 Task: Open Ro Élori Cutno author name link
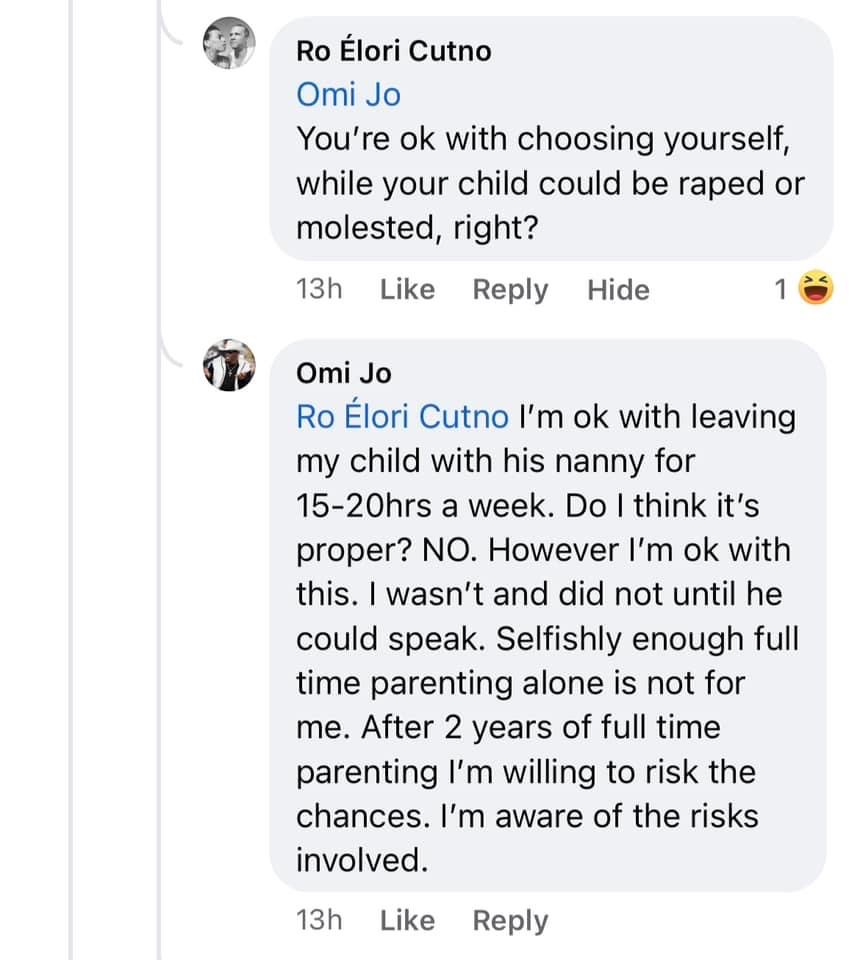coord(394,51)
